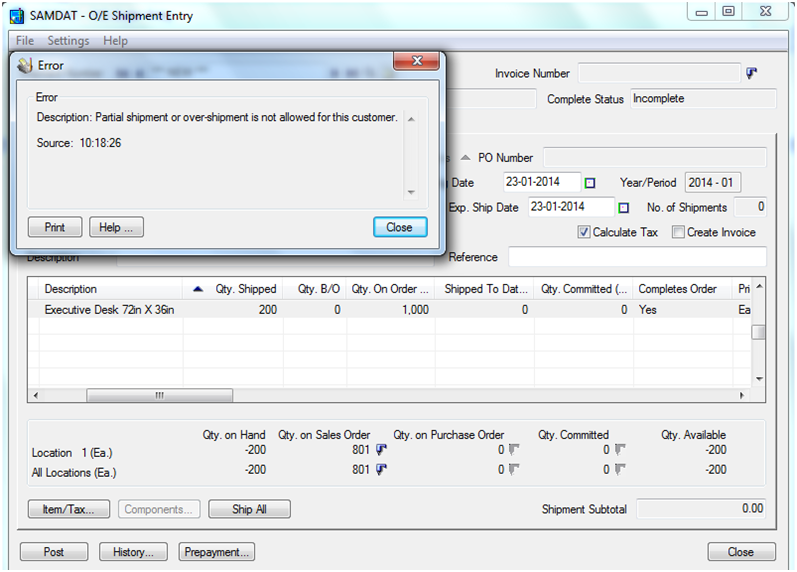Click Qty. Shipped value 200

(268, 310)
